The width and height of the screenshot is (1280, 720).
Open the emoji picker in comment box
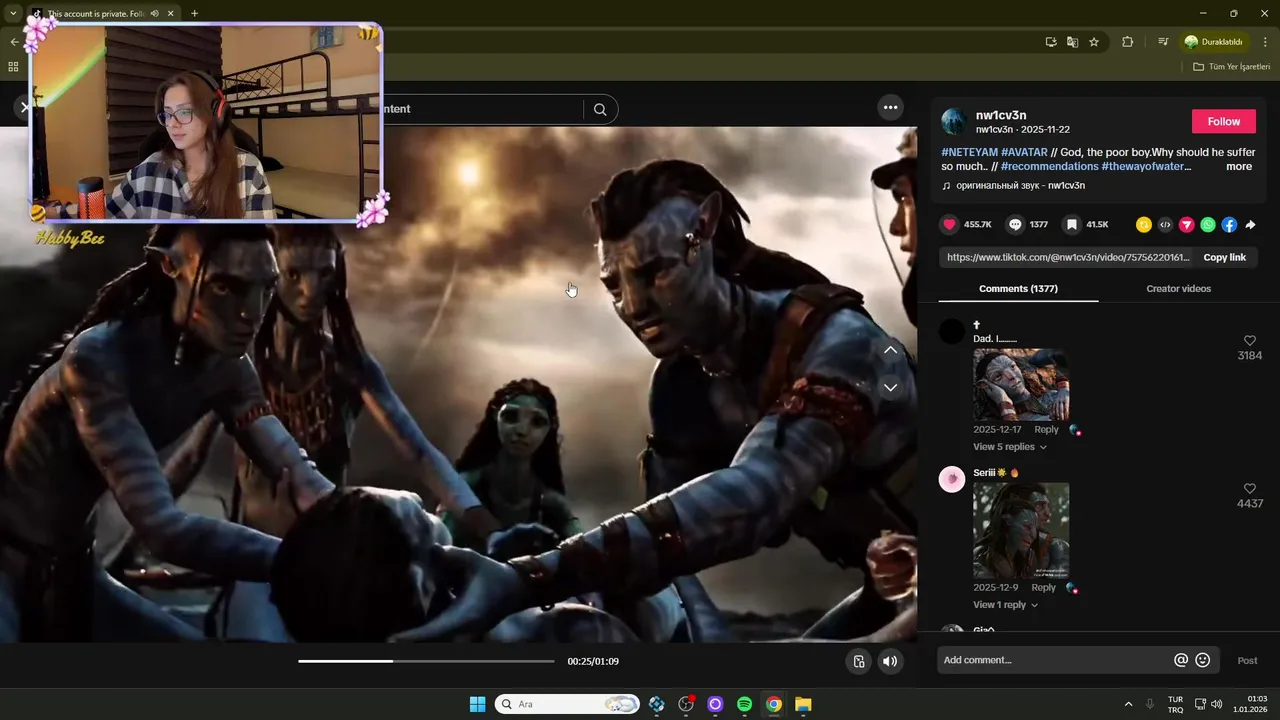click(1203, 660)
